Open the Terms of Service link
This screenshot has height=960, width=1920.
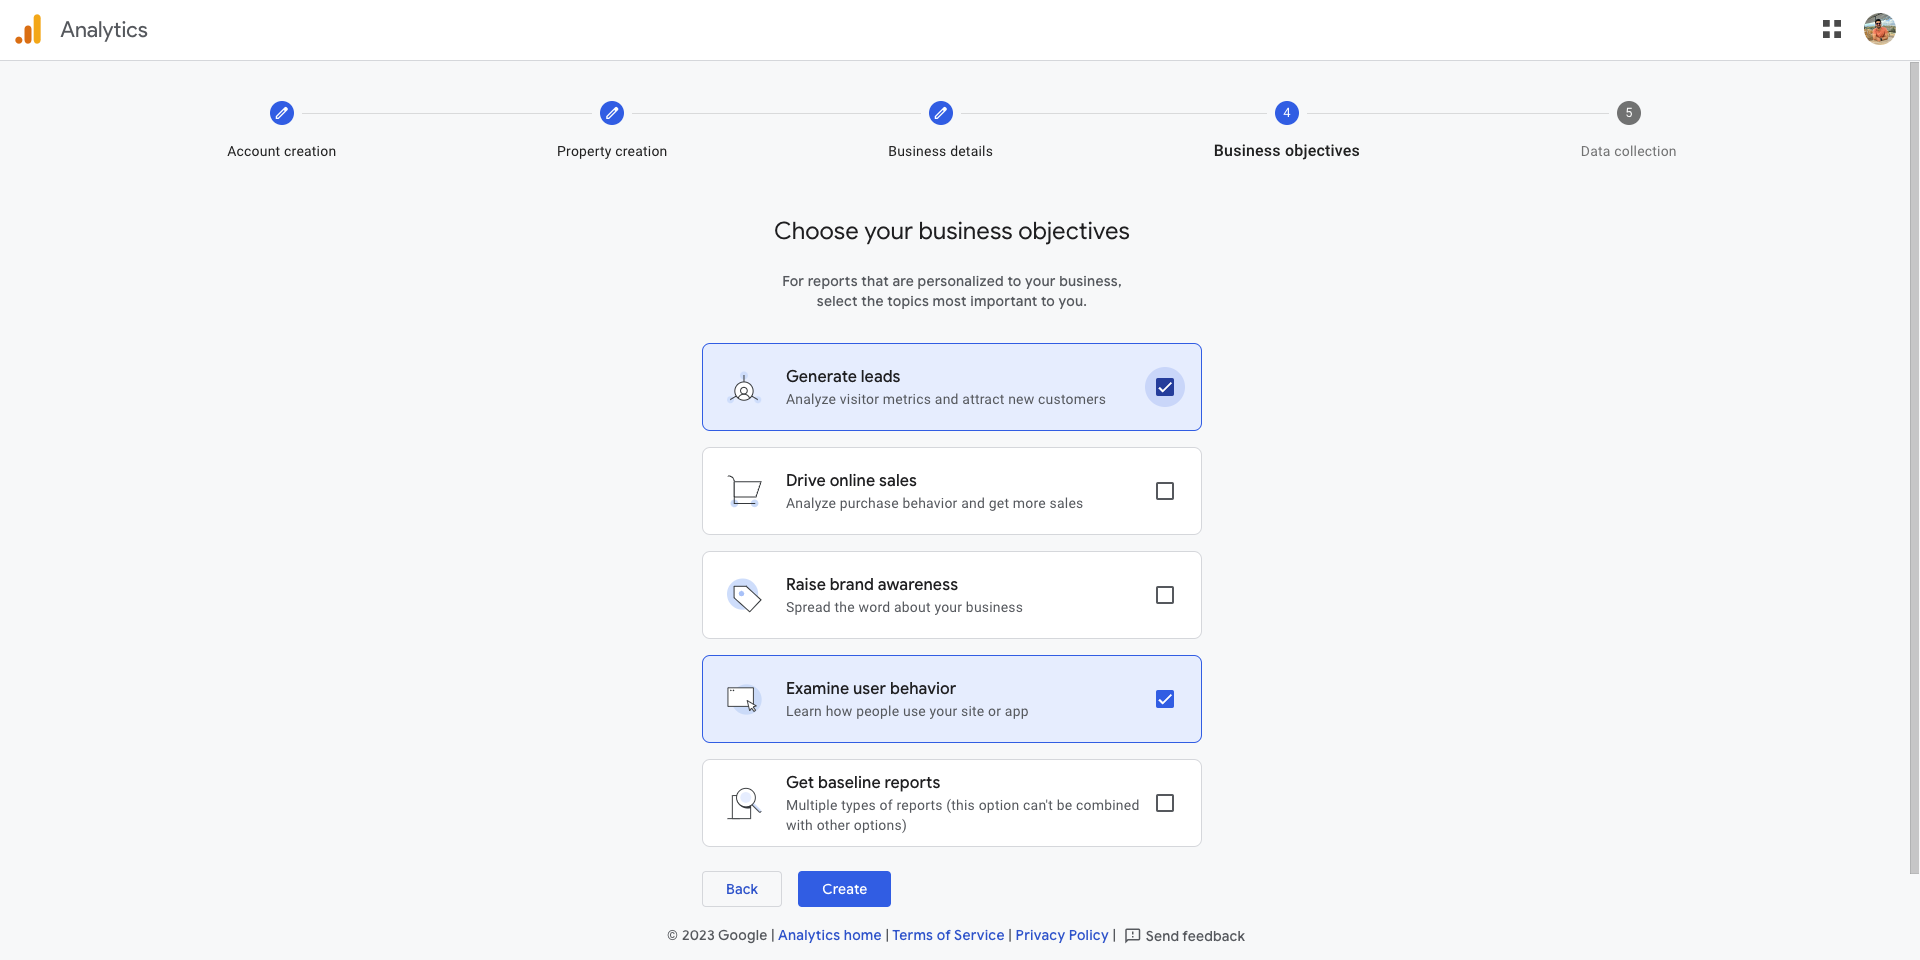pos(948,935)
